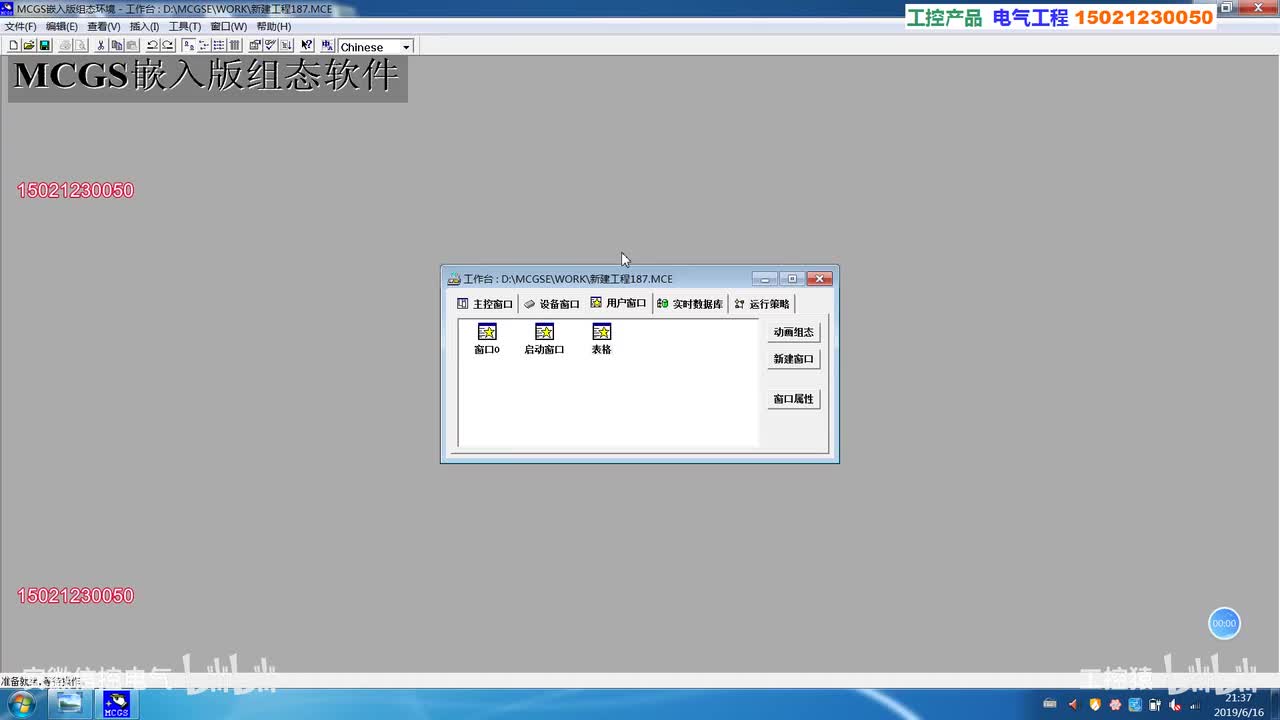Click the Copy toolbar icon
This screenshot has width=1280, height=720.
(x=116, y=46)
